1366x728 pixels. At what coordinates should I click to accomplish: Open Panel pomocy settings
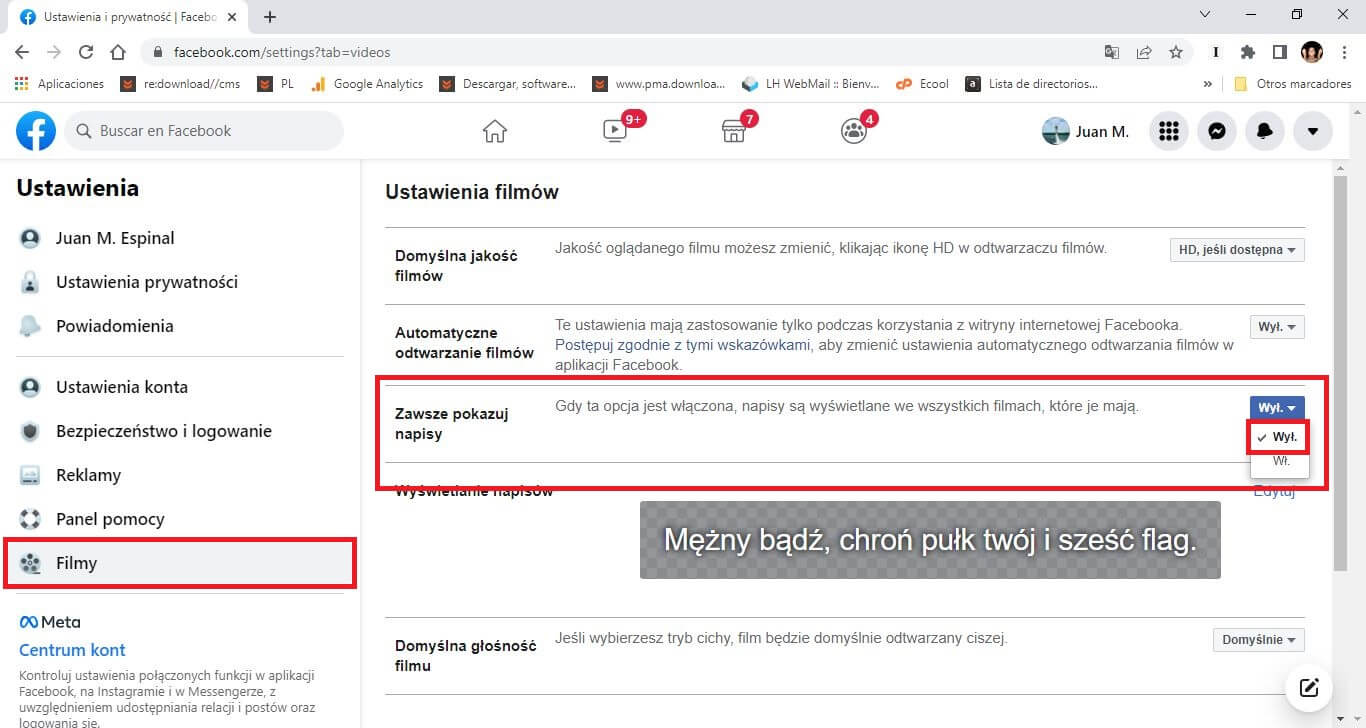(x=180, y=519)
